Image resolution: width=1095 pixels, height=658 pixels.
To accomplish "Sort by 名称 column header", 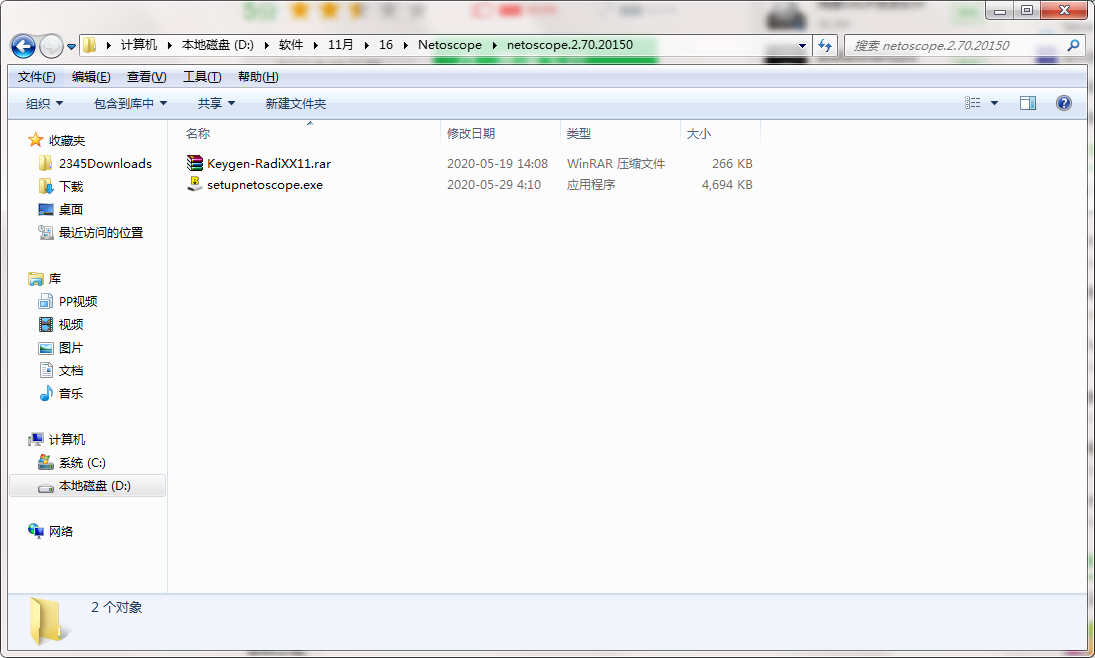I will pyautogui.click(x=198, y=133).
